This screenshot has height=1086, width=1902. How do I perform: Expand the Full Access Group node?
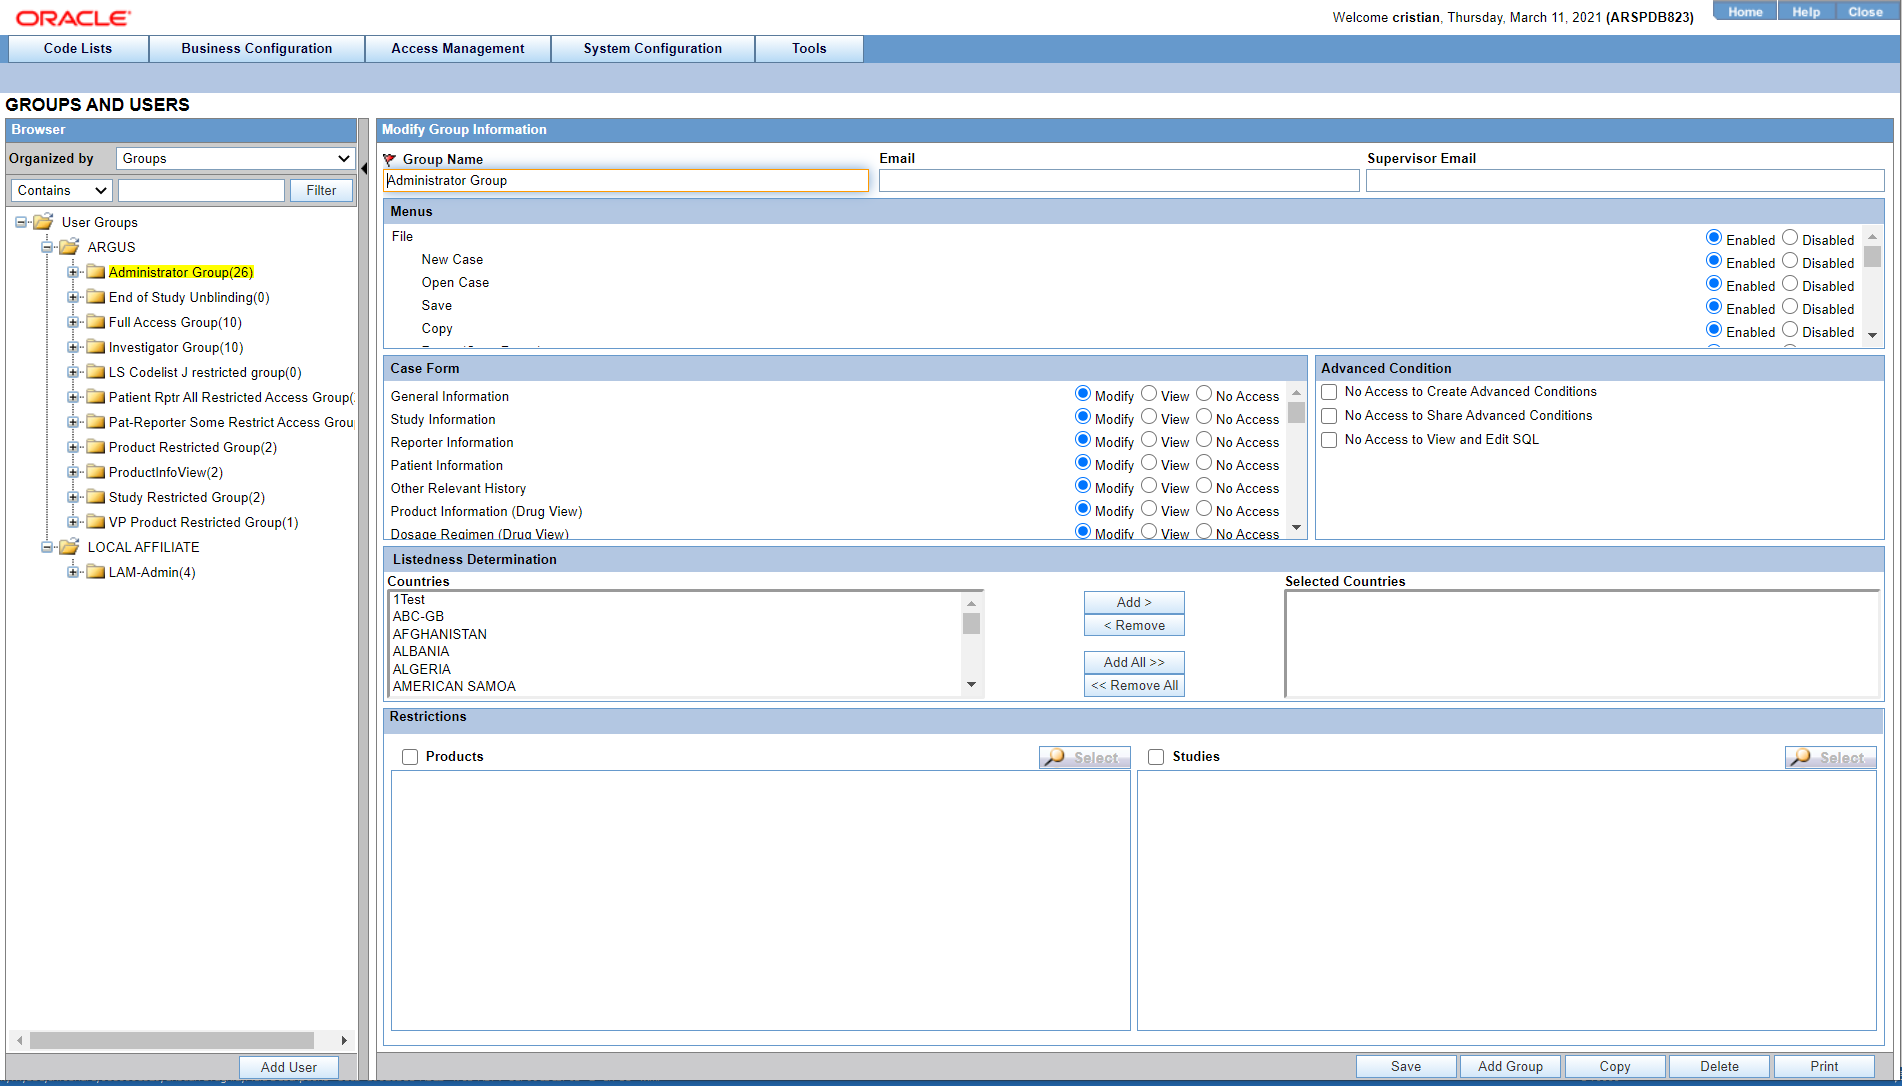coord(73,322)
